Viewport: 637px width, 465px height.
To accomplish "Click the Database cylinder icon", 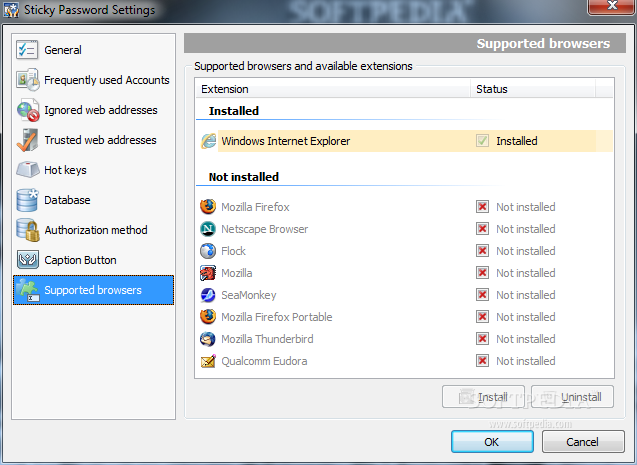I will point(27,200).
